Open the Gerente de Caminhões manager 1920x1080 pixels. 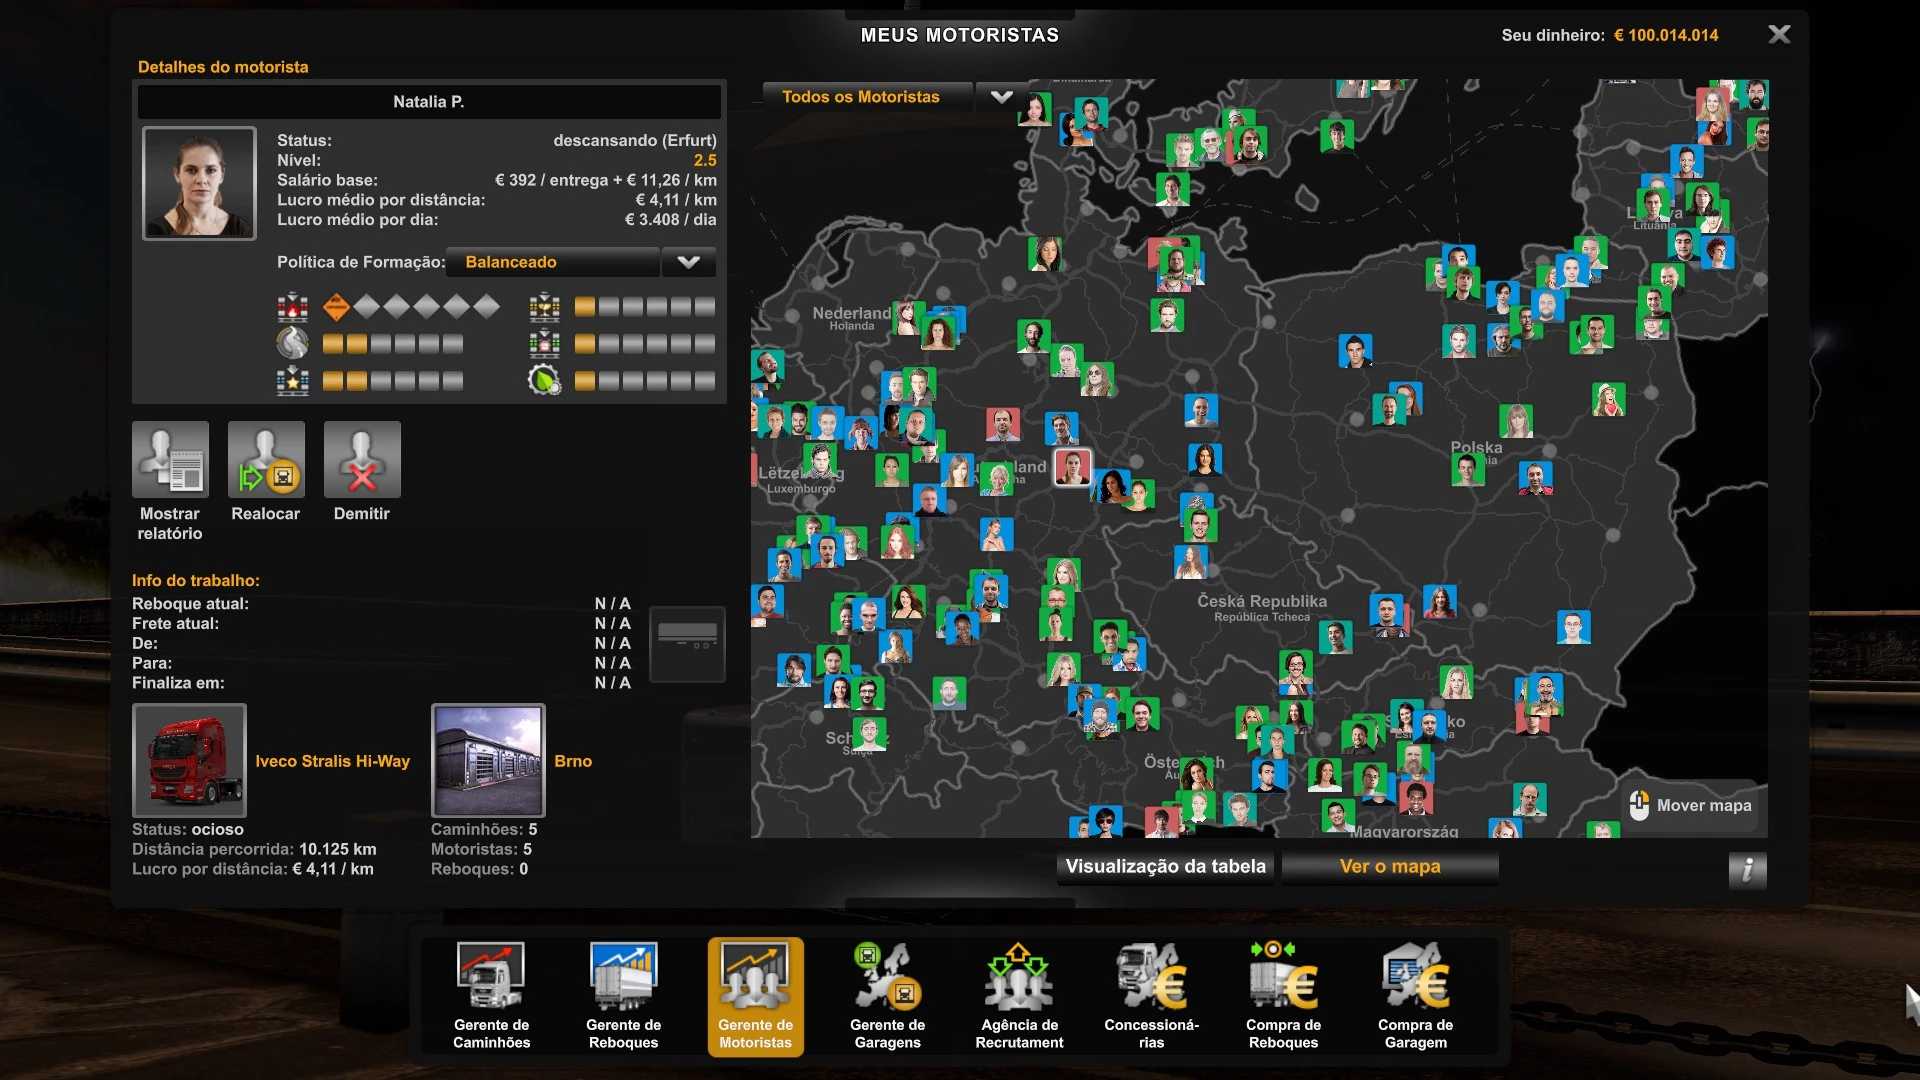[x=491, y=995]
